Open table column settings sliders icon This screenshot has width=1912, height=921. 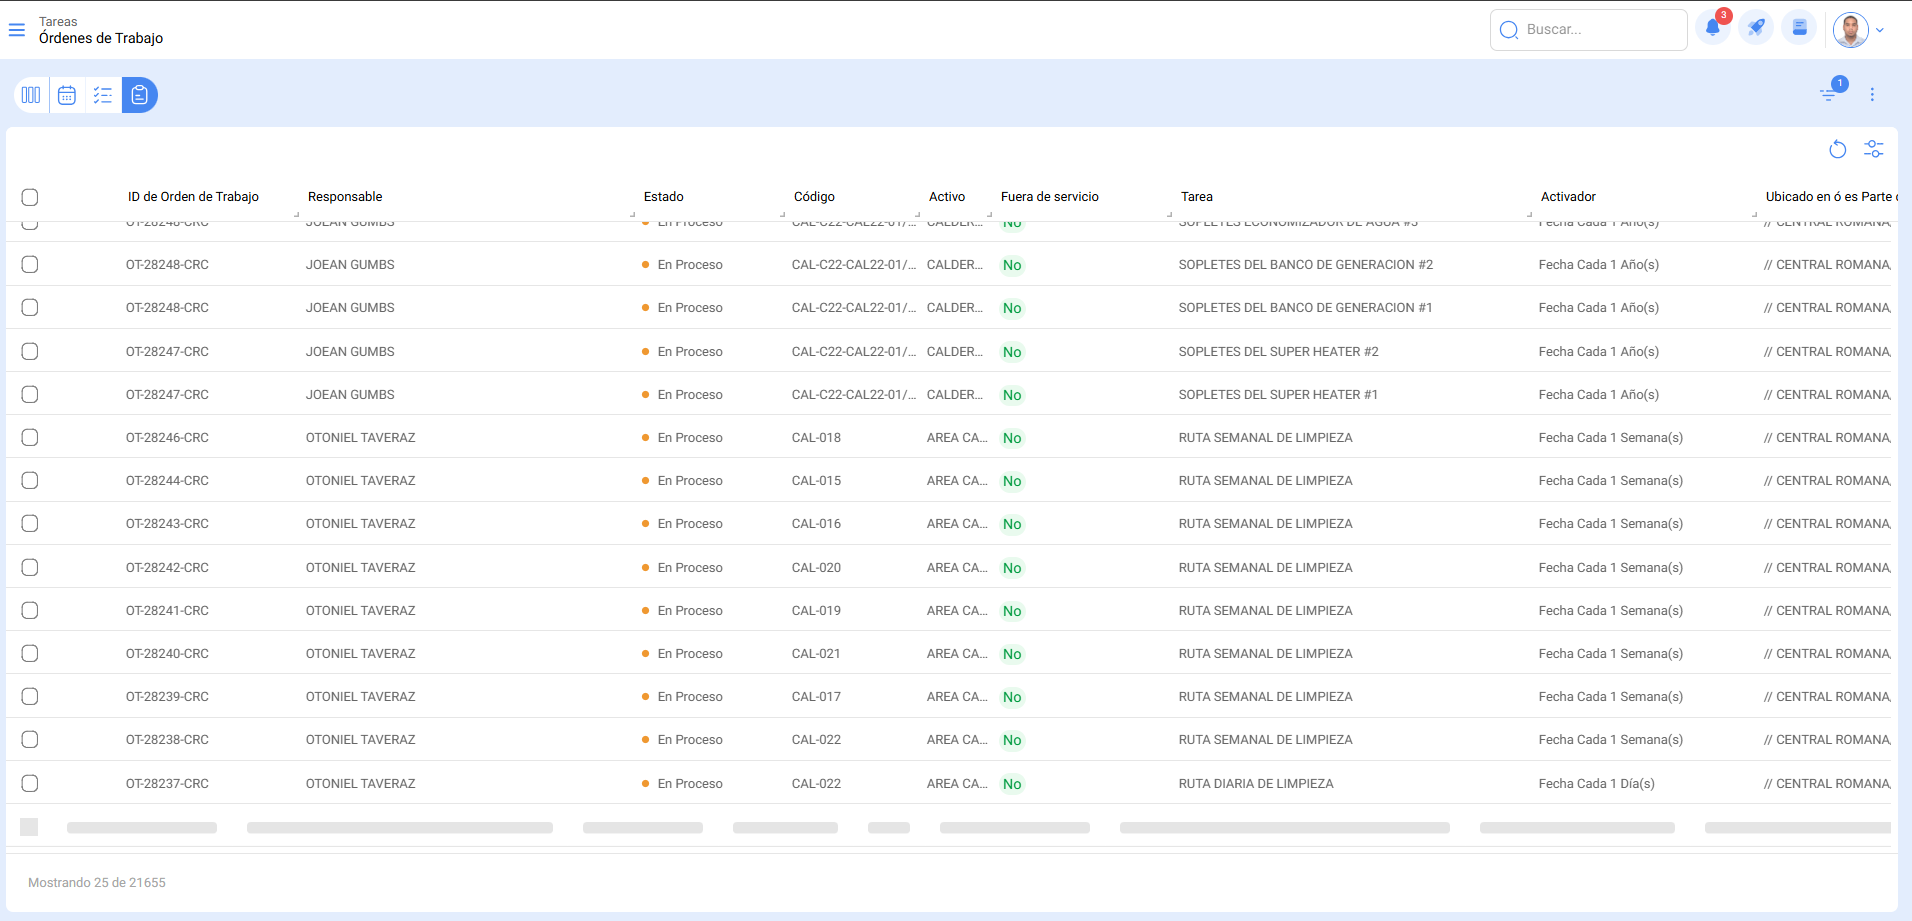coord(1873,149)
